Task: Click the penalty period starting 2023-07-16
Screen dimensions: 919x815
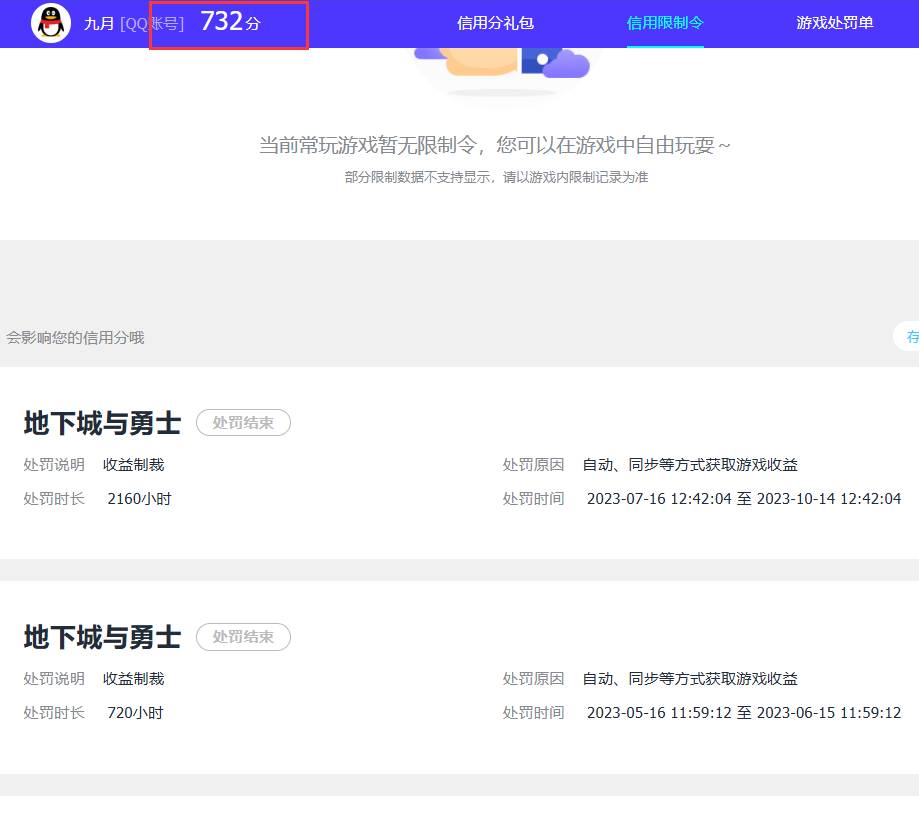Action: pyautogui.click(x=743, y=498)
